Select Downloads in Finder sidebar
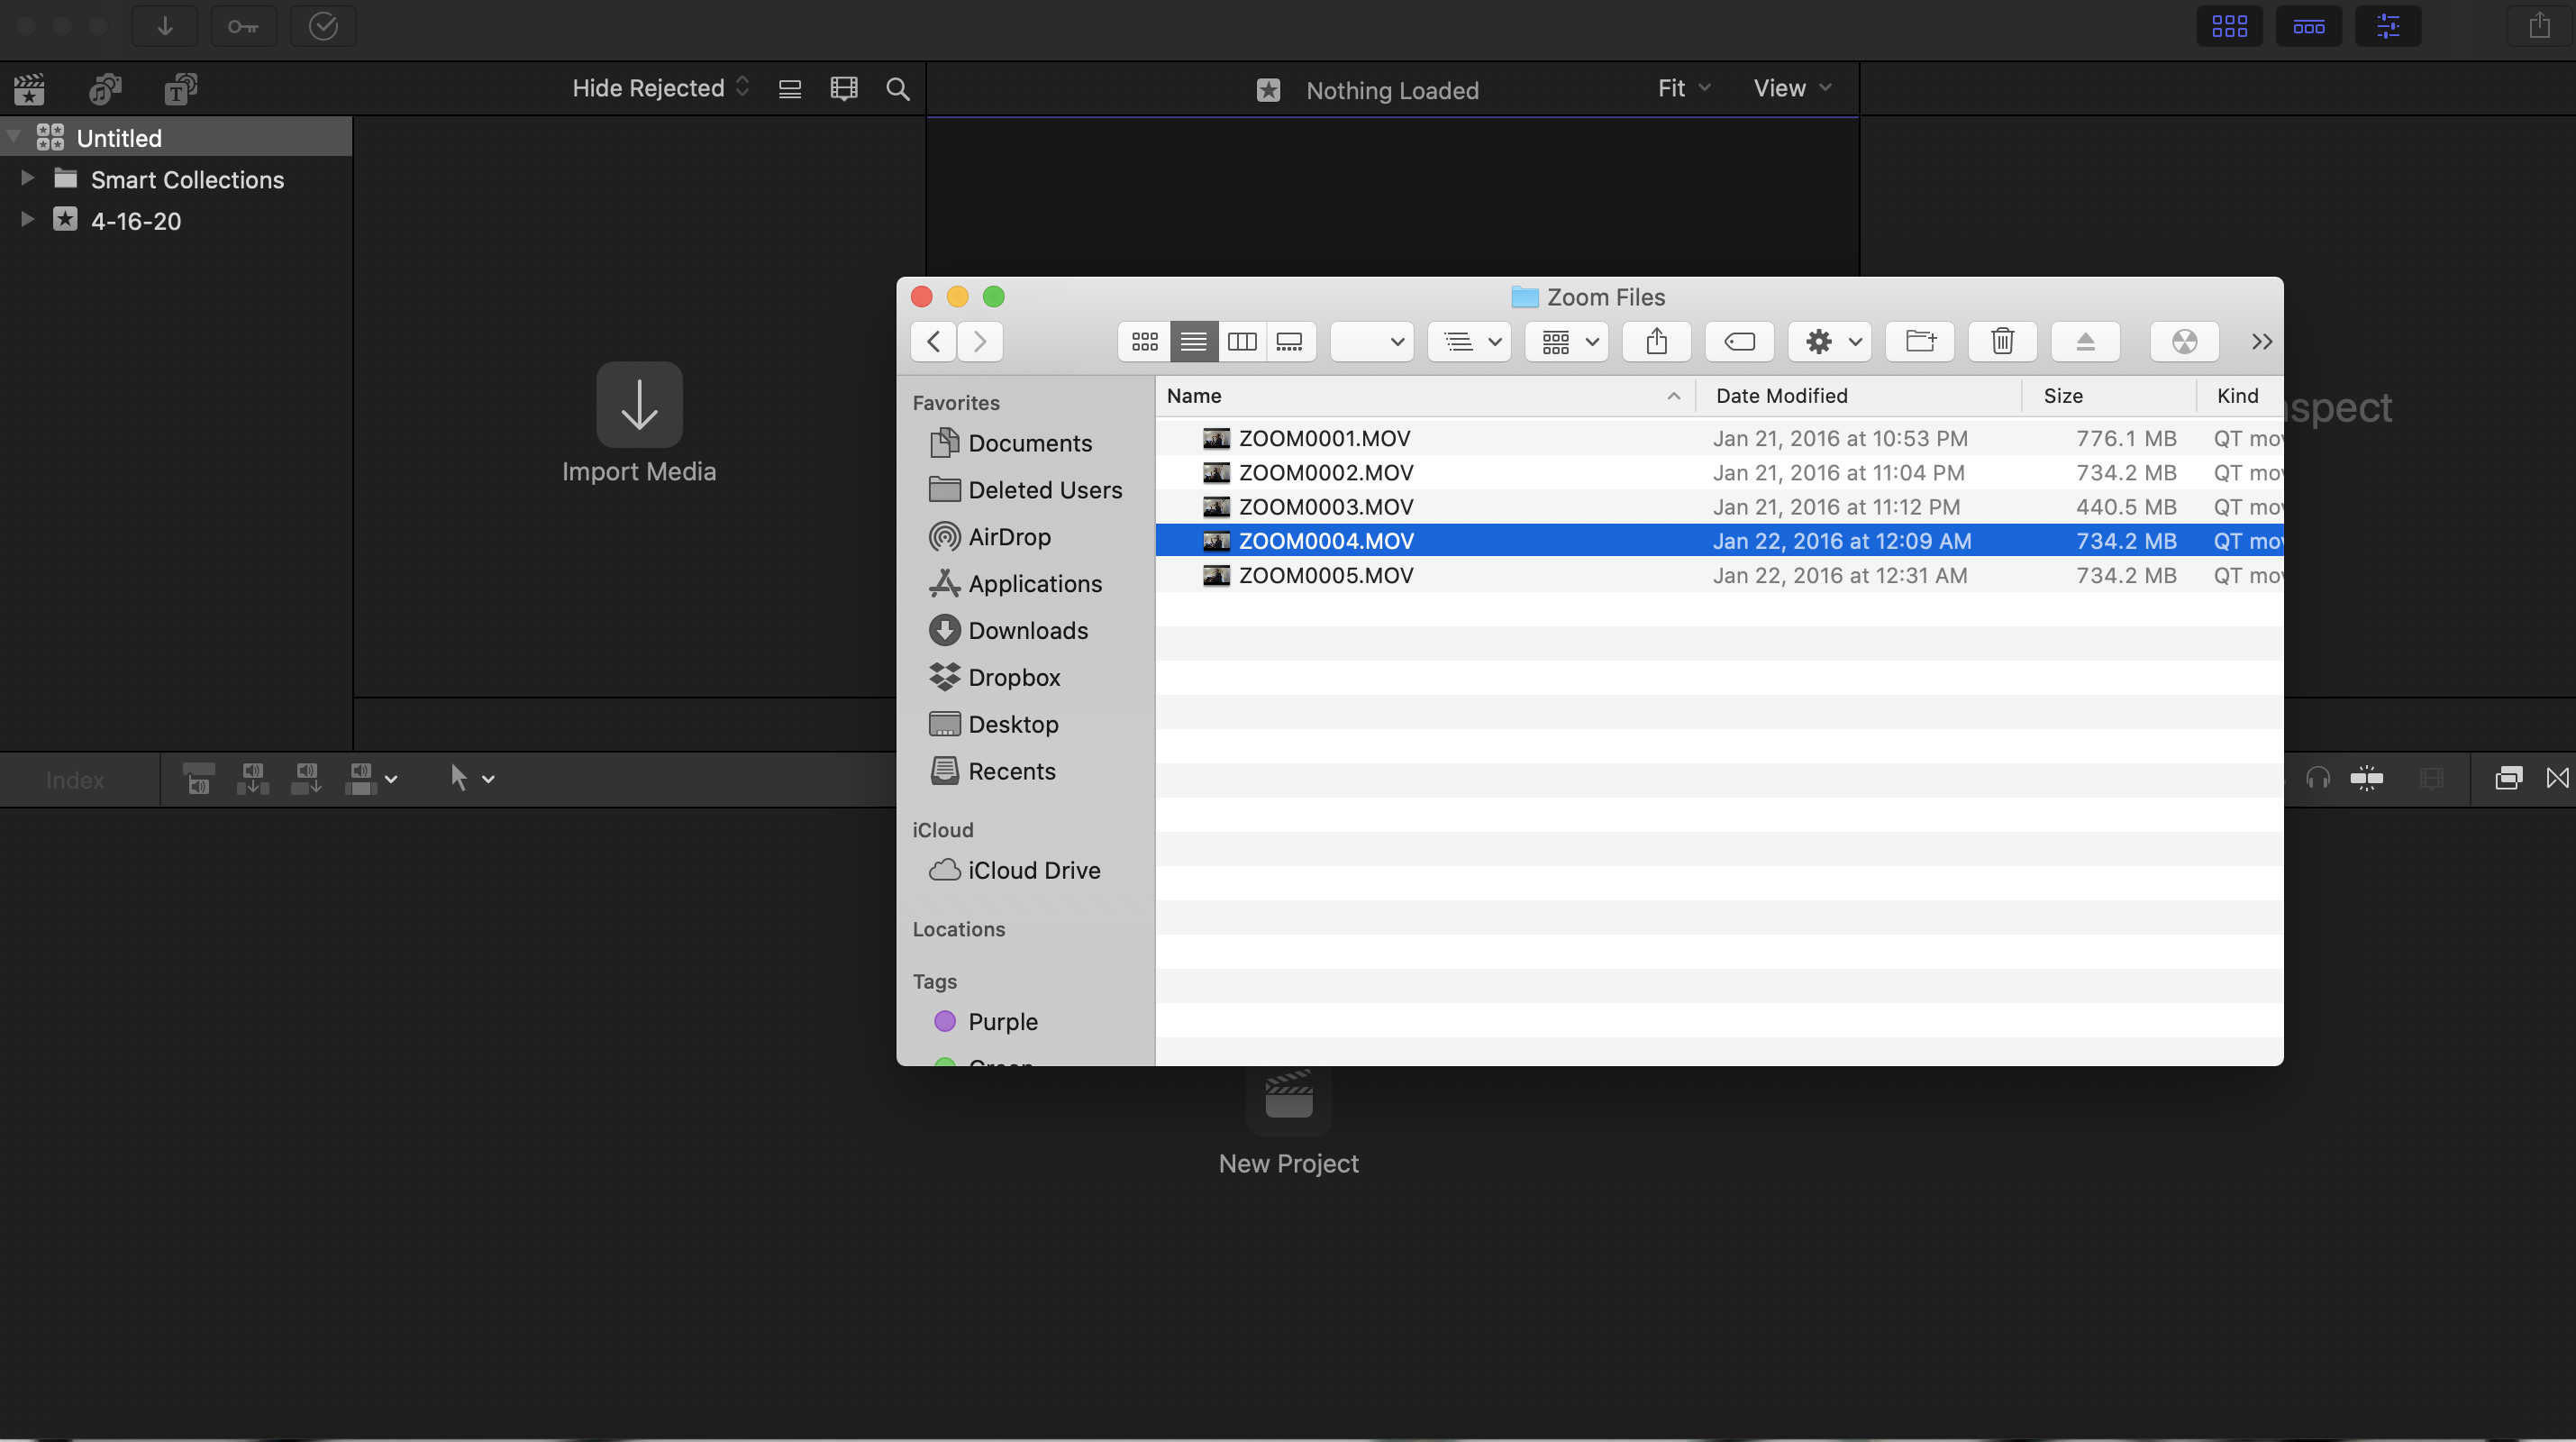 (1027, 630)
